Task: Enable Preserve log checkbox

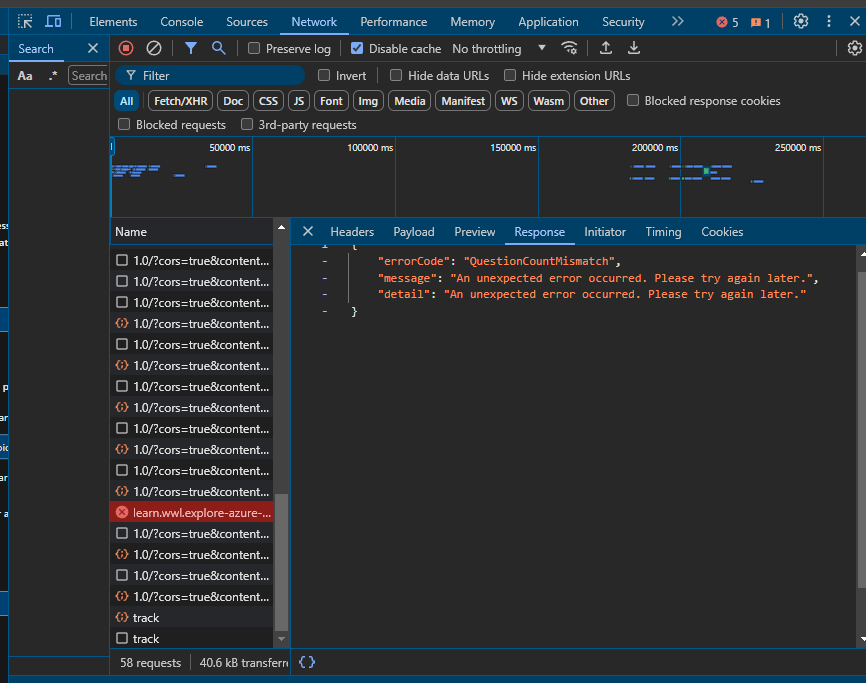Action: click(254, 49)
